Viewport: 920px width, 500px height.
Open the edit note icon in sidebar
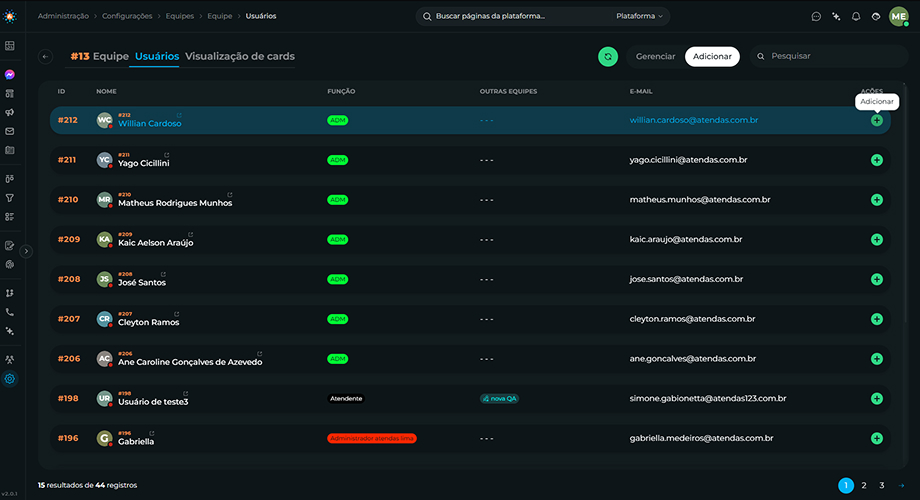[10, 246]
